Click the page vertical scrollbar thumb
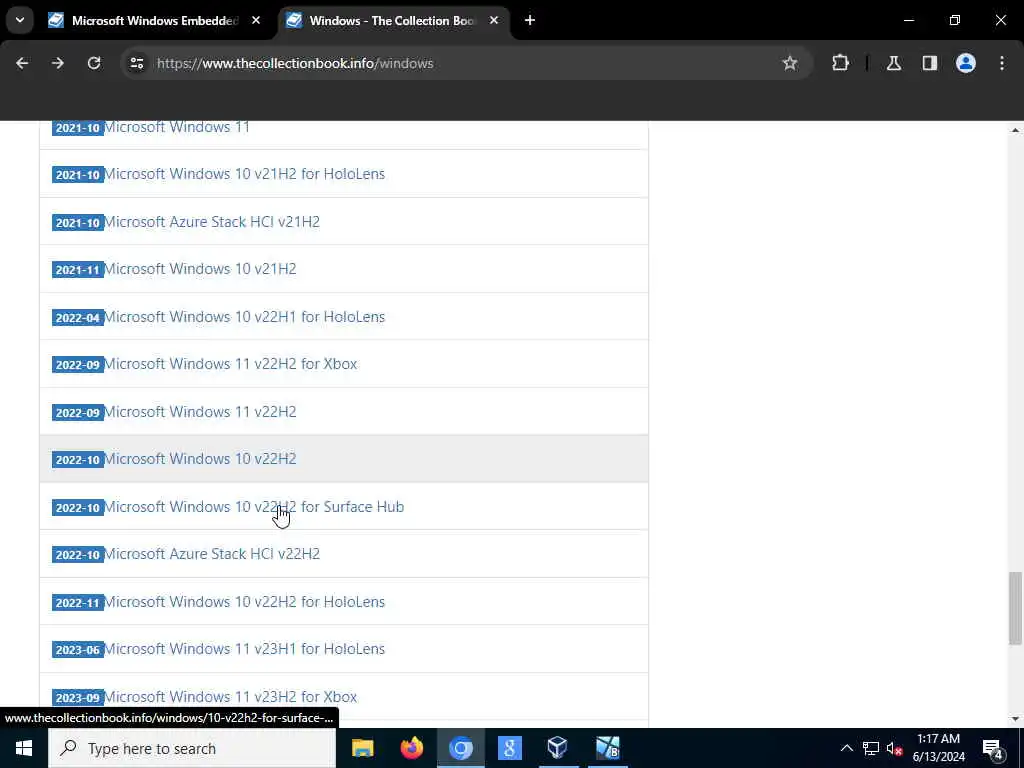Viewport: 1024px width, 768px height. (x=1015, y=607)
